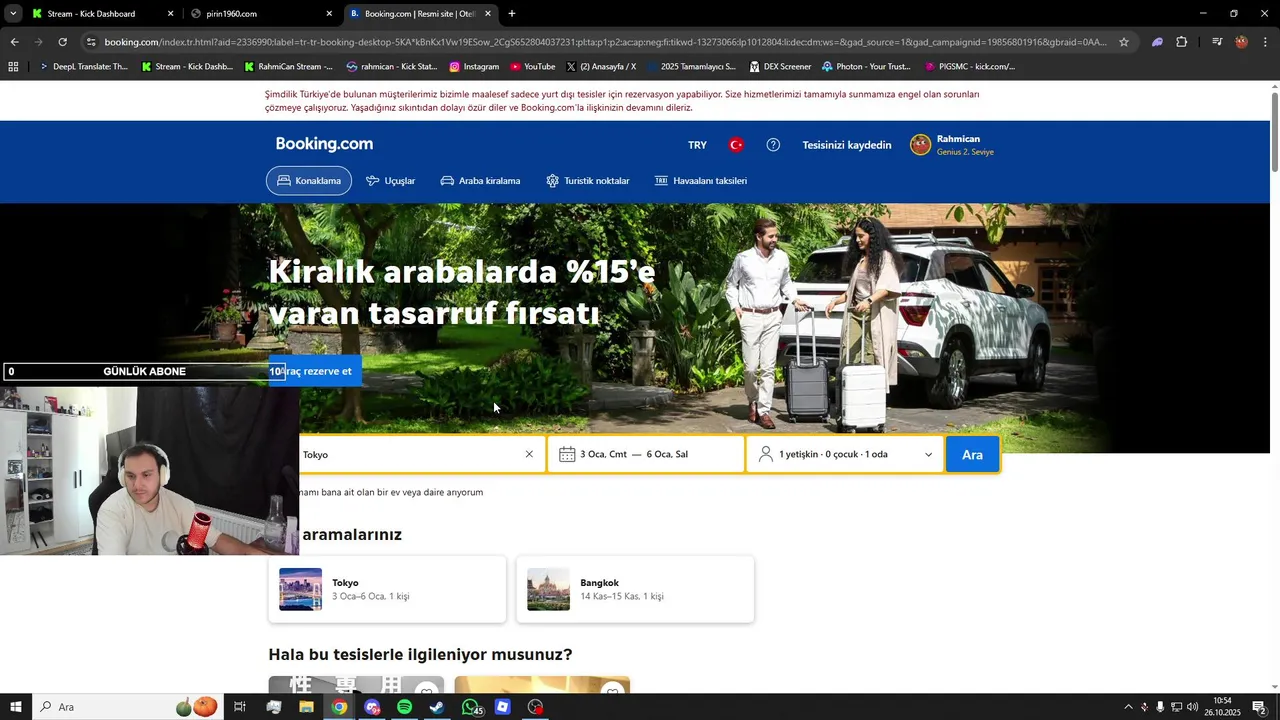Open Task View on the taskbar
This screenshot has width=1280, height=720.
(x=240, y=707)
